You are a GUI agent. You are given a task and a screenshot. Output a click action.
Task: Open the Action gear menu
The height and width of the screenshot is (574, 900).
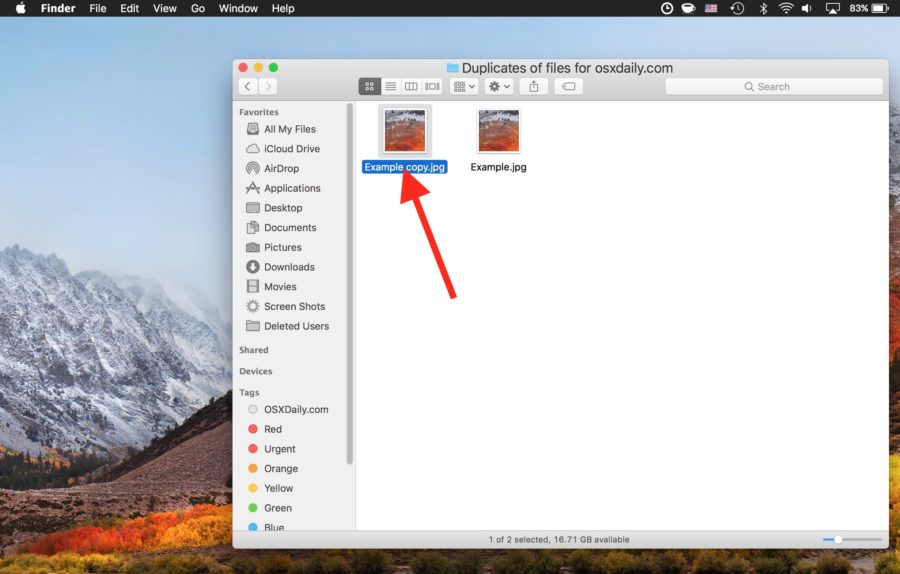[499, 87]
